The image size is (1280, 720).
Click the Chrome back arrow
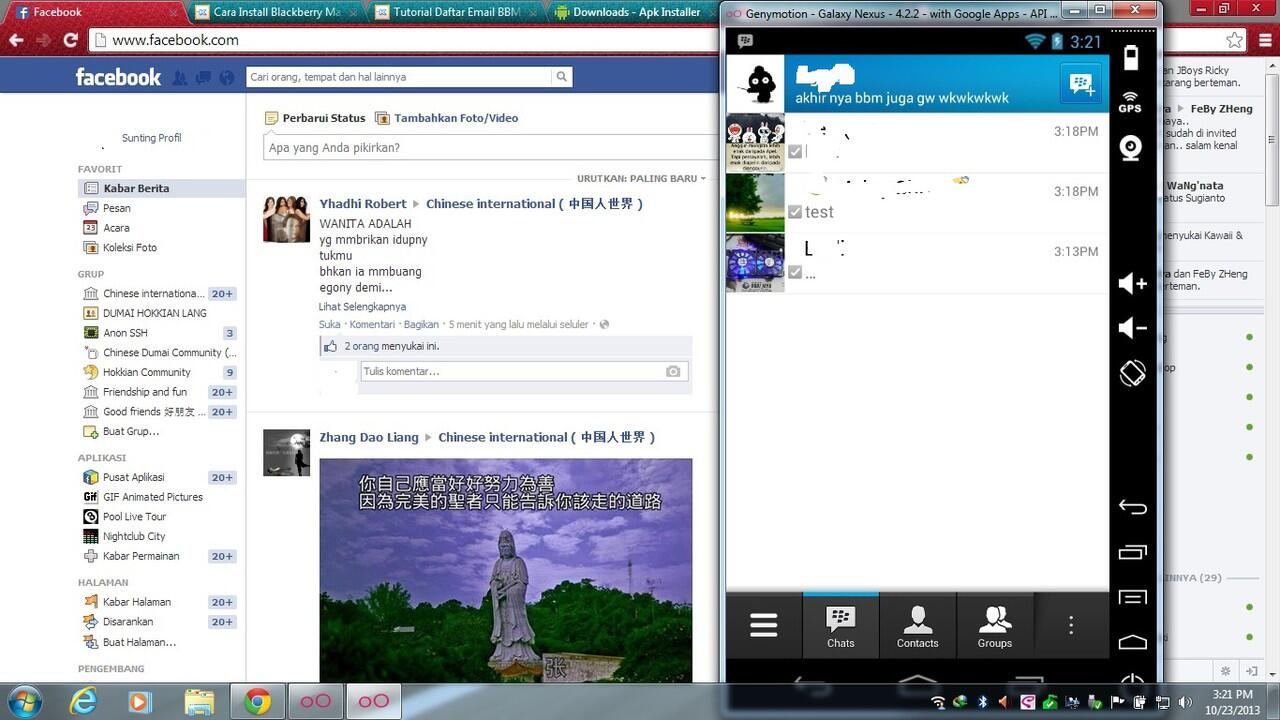pyautogui.click(x=16, y=40)
